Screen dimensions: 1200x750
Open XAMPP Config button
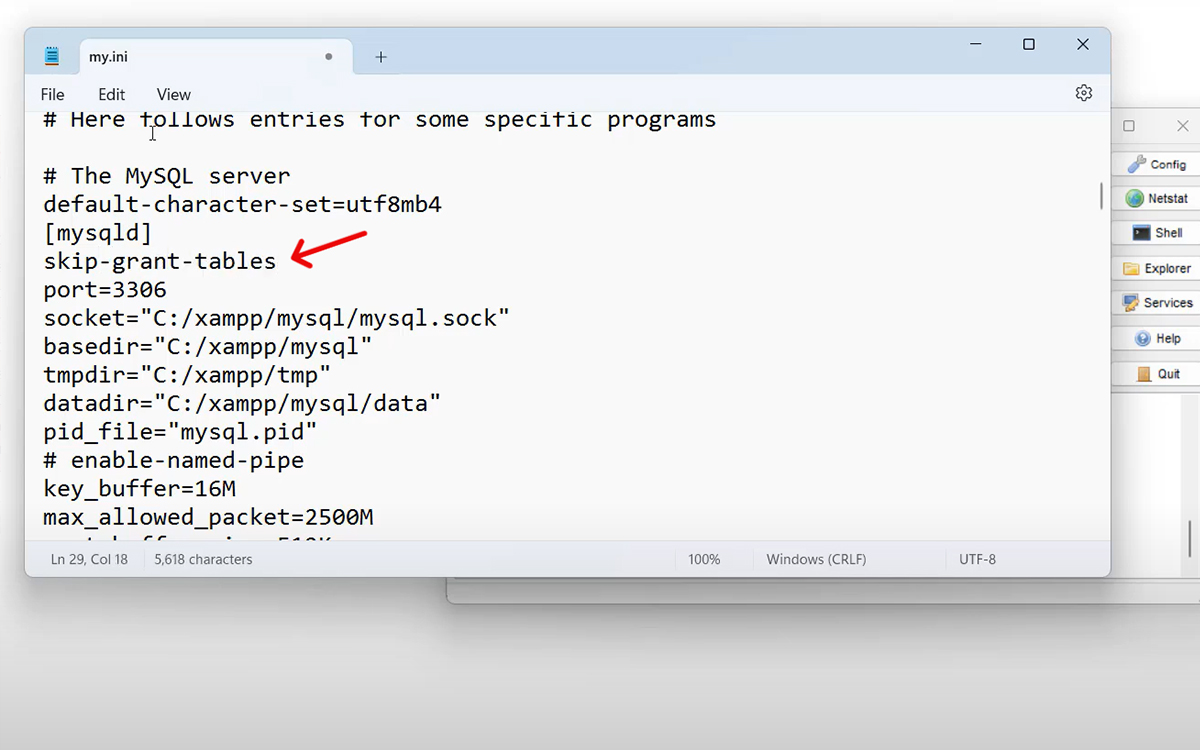point(1157,164)
